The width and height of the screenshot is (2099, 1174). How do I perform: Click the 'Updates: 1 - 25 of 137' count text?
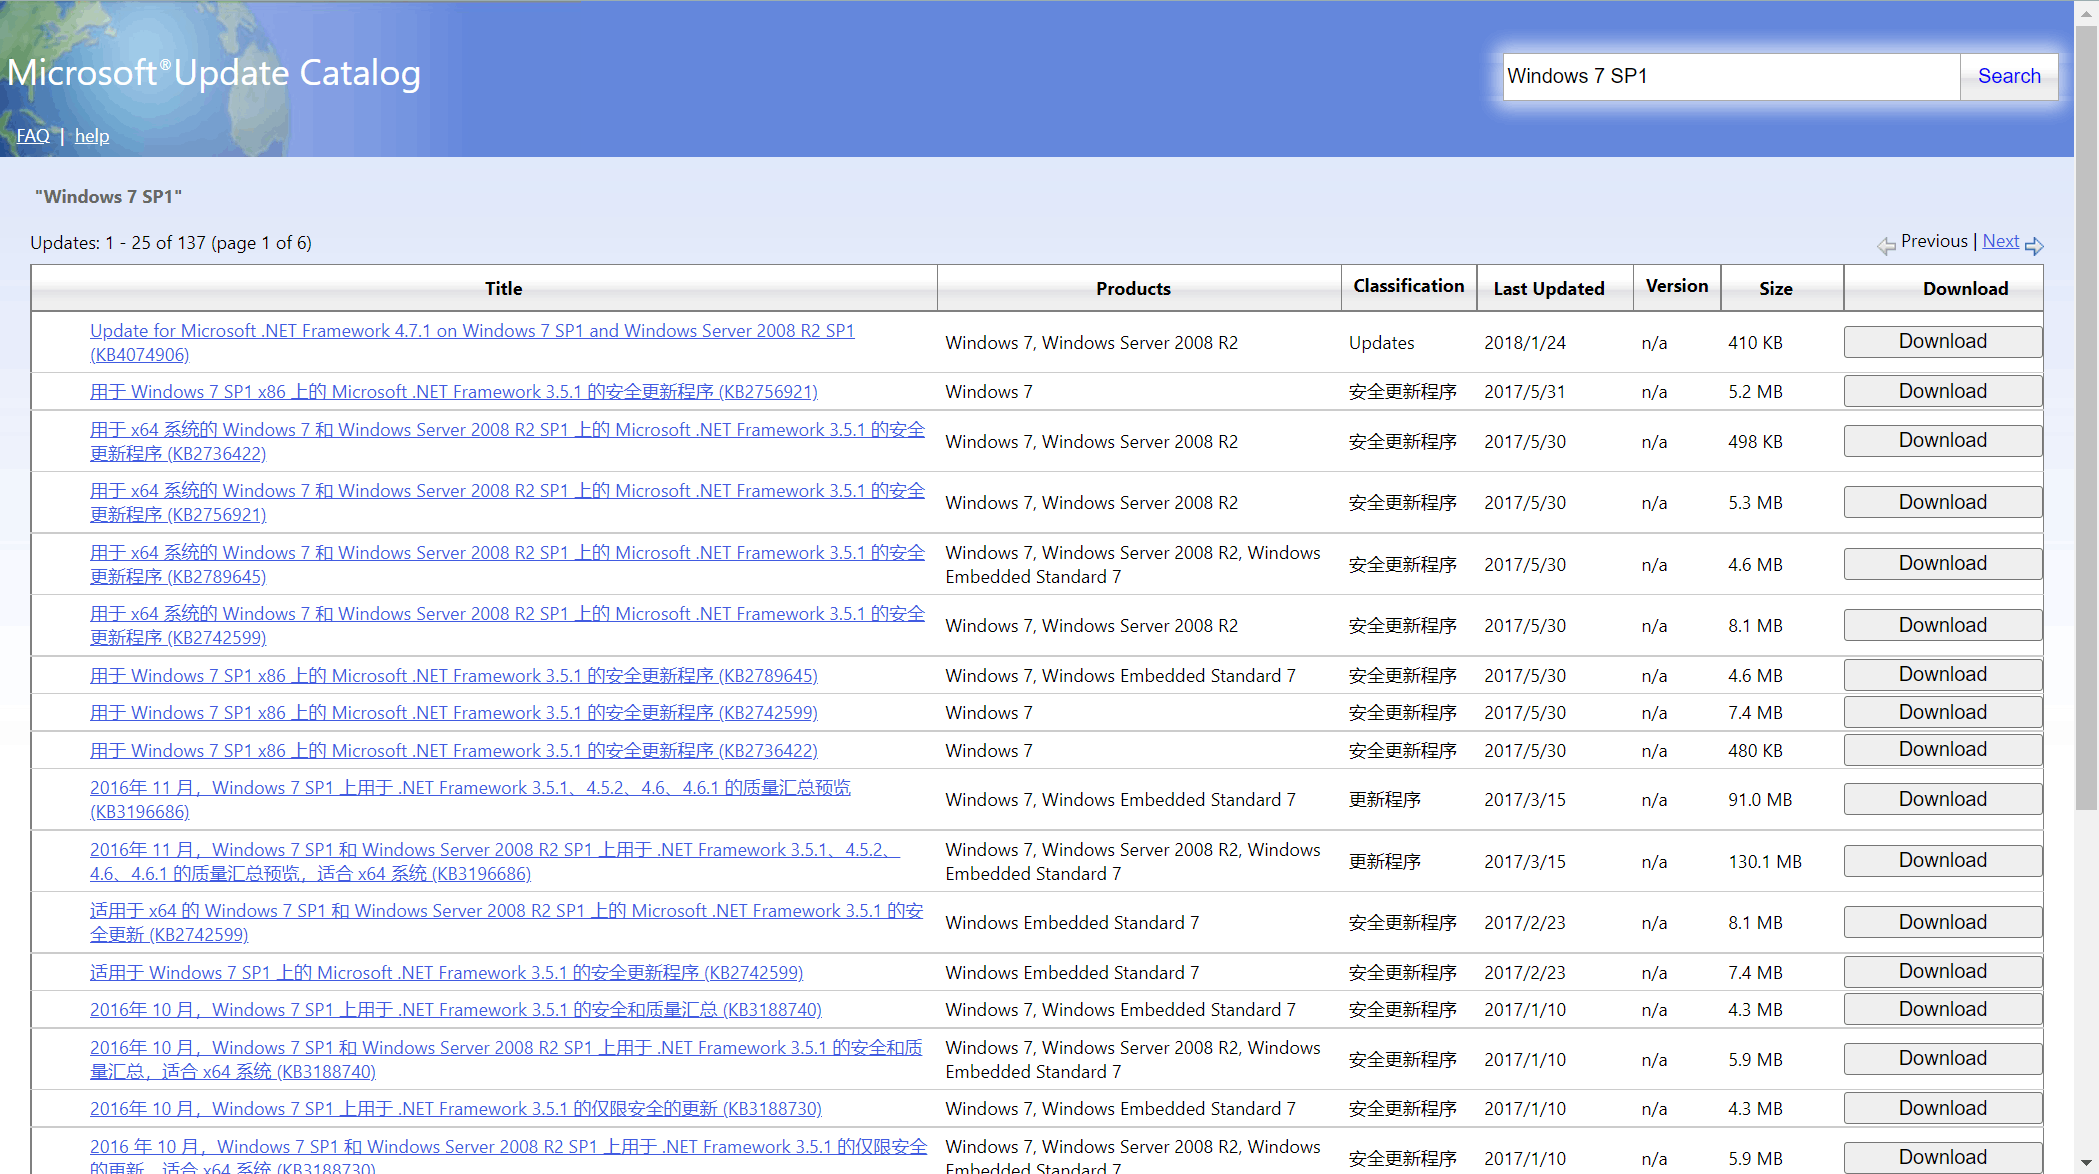tap(171, 243)
